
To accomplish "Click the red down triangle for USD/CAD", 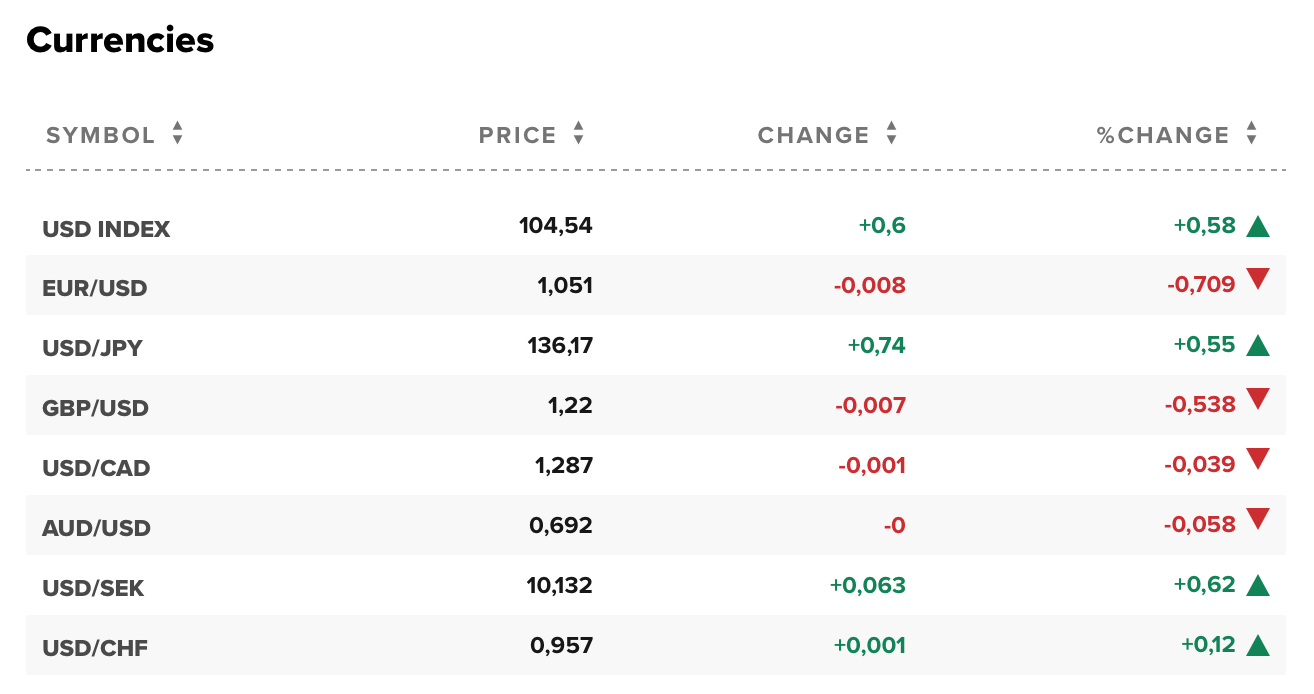I will click(x=1258, y=460).
